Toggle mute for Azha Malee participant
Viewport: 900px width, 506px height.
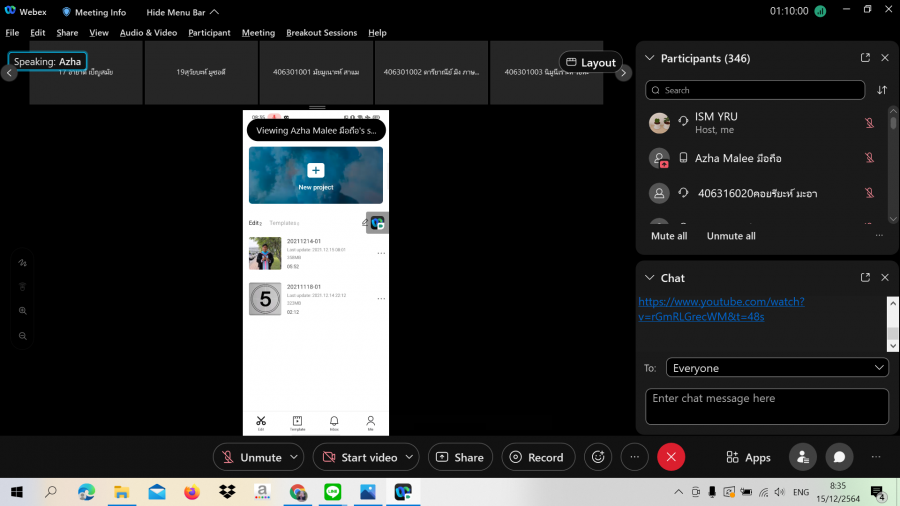click(x=870, y=158)
